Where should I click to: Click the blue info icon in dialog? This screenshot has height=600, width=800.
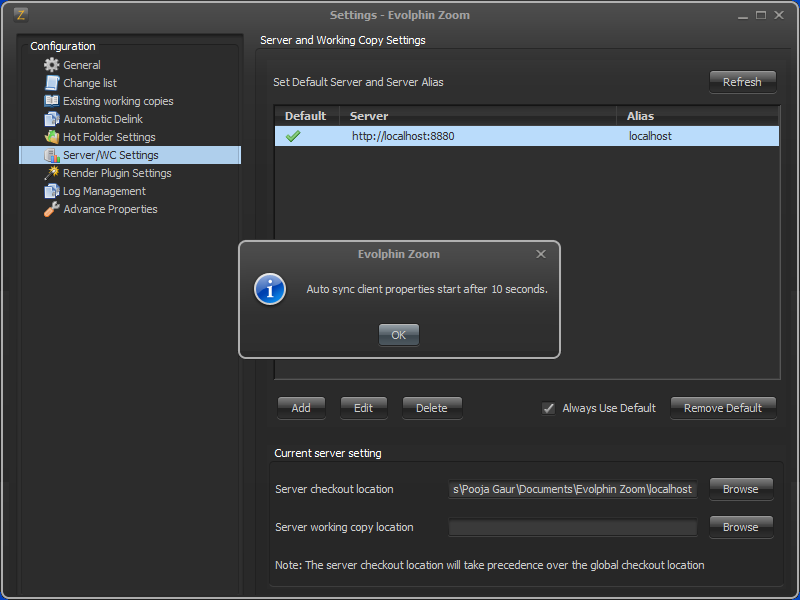270,289
